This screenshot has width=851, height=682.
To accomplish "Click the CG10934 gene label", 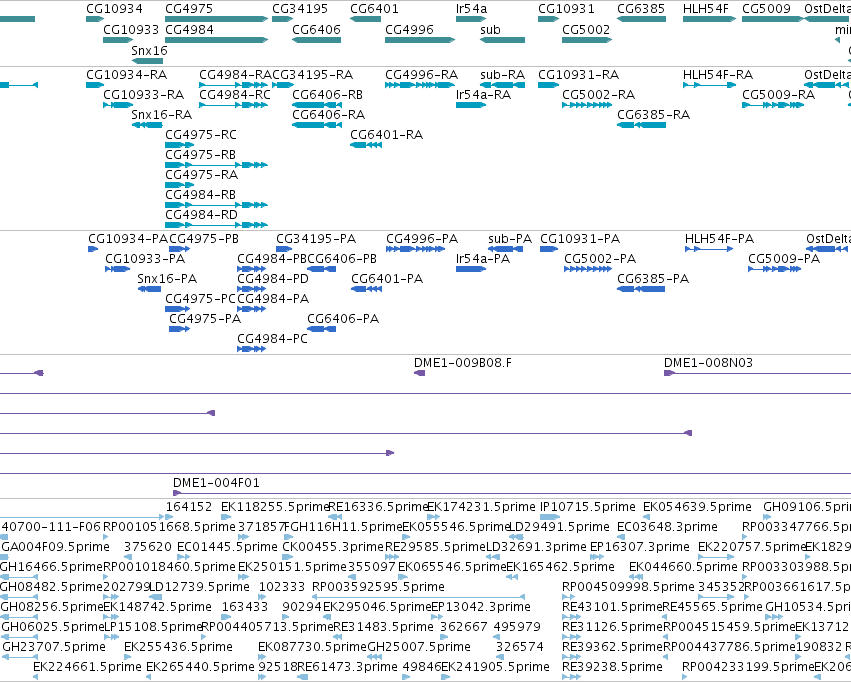I will [x=115, y=9].
